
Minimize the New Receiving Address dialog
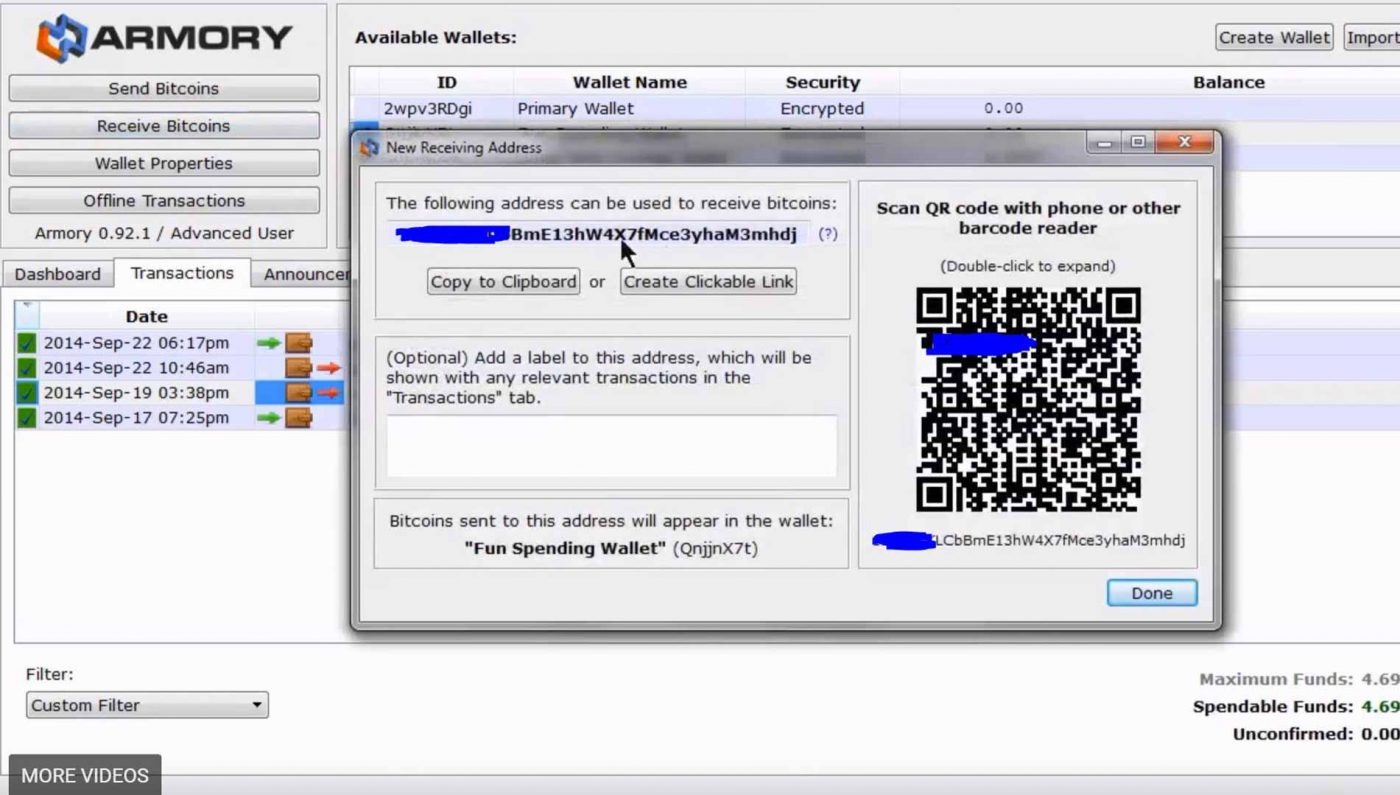click(1105, 143)
